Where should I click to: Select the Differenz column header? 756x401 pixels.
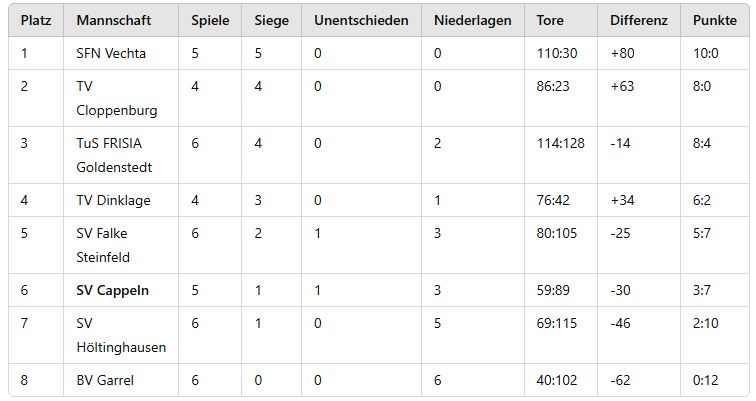point(638,20)
